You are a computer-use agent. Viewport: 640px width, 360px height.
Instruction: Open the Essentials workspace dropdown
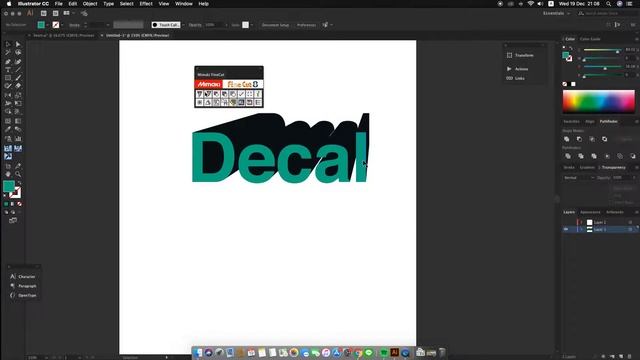pos(556,13)
